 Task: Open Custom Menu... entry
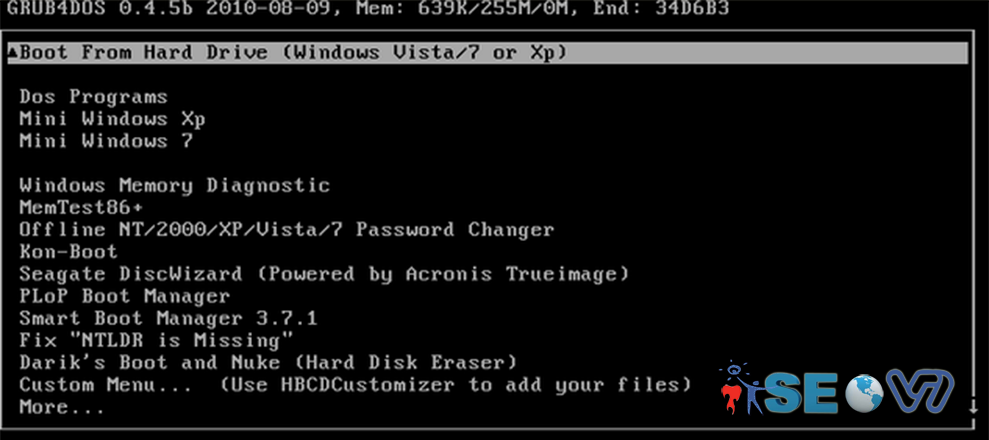(x=355, y=384)
